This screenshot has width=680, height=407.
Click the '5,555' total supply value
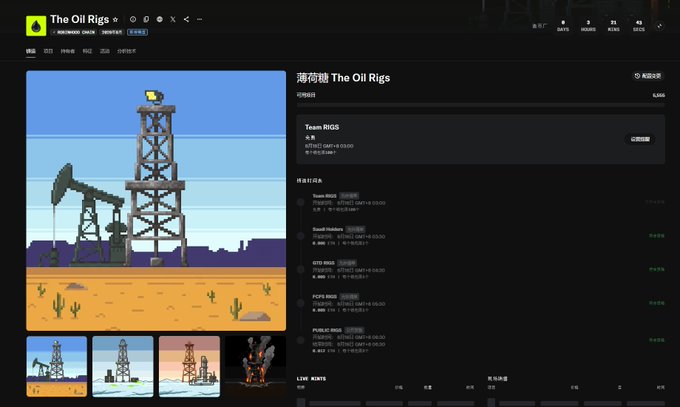(x=658, y=95)
